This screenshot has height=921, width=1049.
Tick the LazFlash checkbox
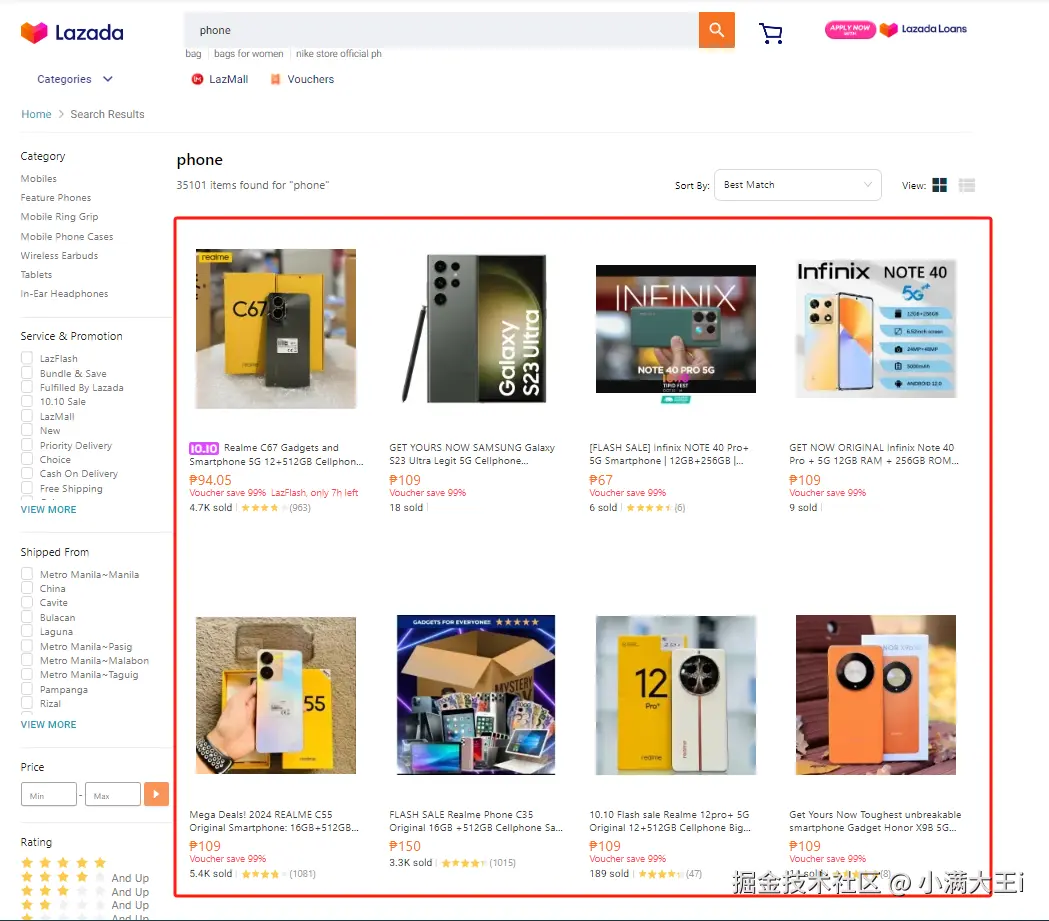tap(27, 358)
